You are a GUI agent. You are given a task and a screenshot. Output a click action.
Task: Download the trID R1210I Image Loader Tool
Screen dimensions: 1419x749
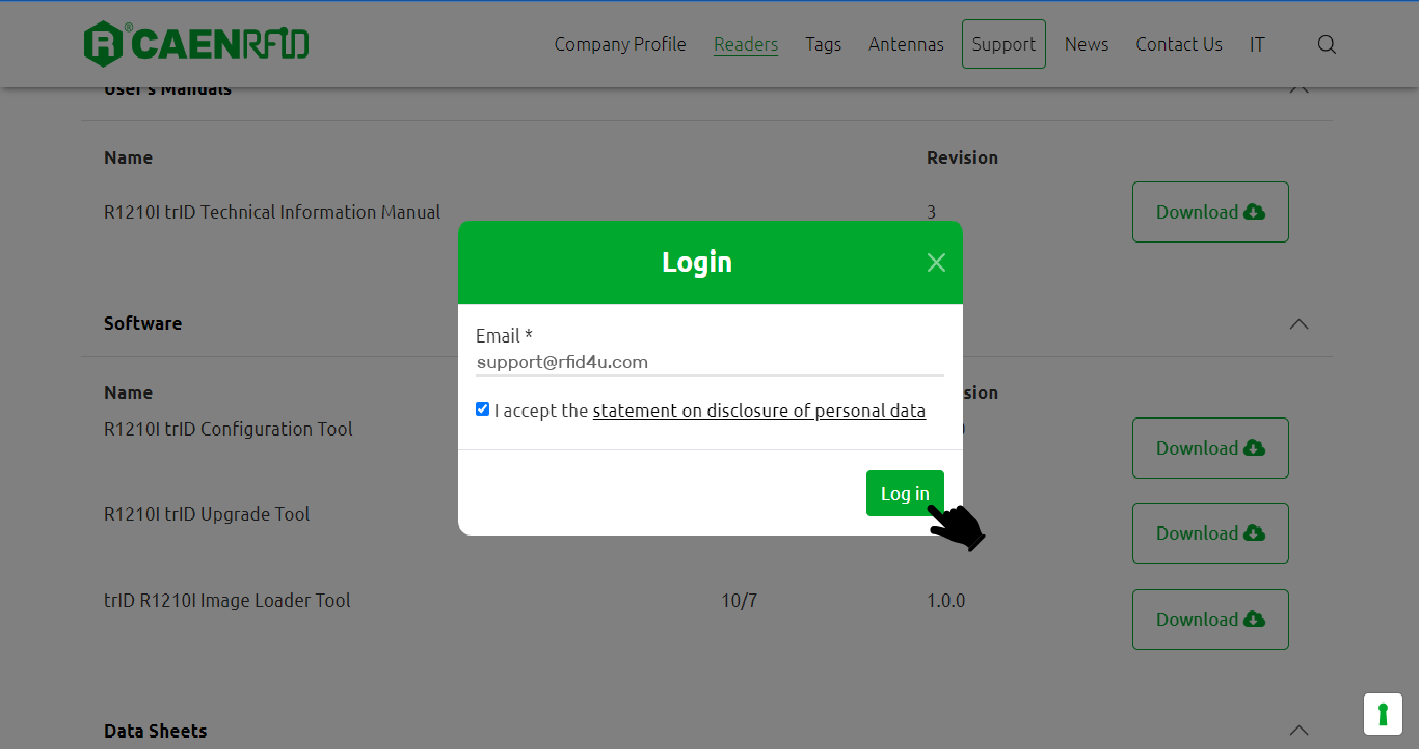(x=1209, y=620)
